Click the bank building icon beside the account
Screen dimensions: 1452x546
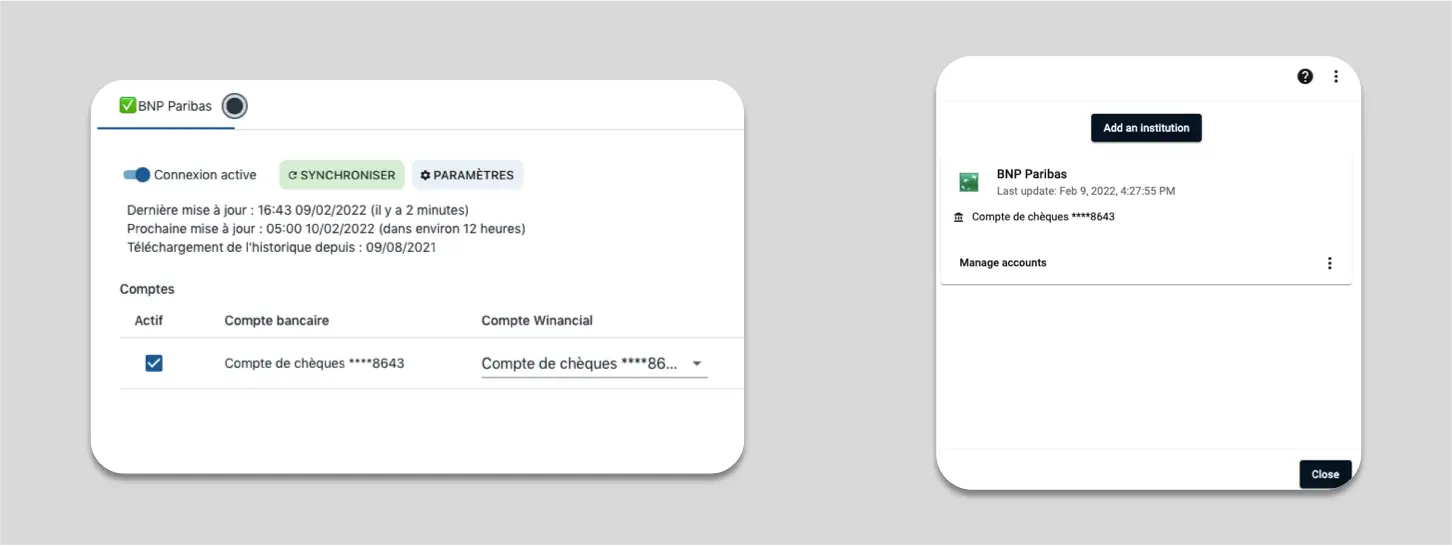pyautogui.click(x=959, y=217)
